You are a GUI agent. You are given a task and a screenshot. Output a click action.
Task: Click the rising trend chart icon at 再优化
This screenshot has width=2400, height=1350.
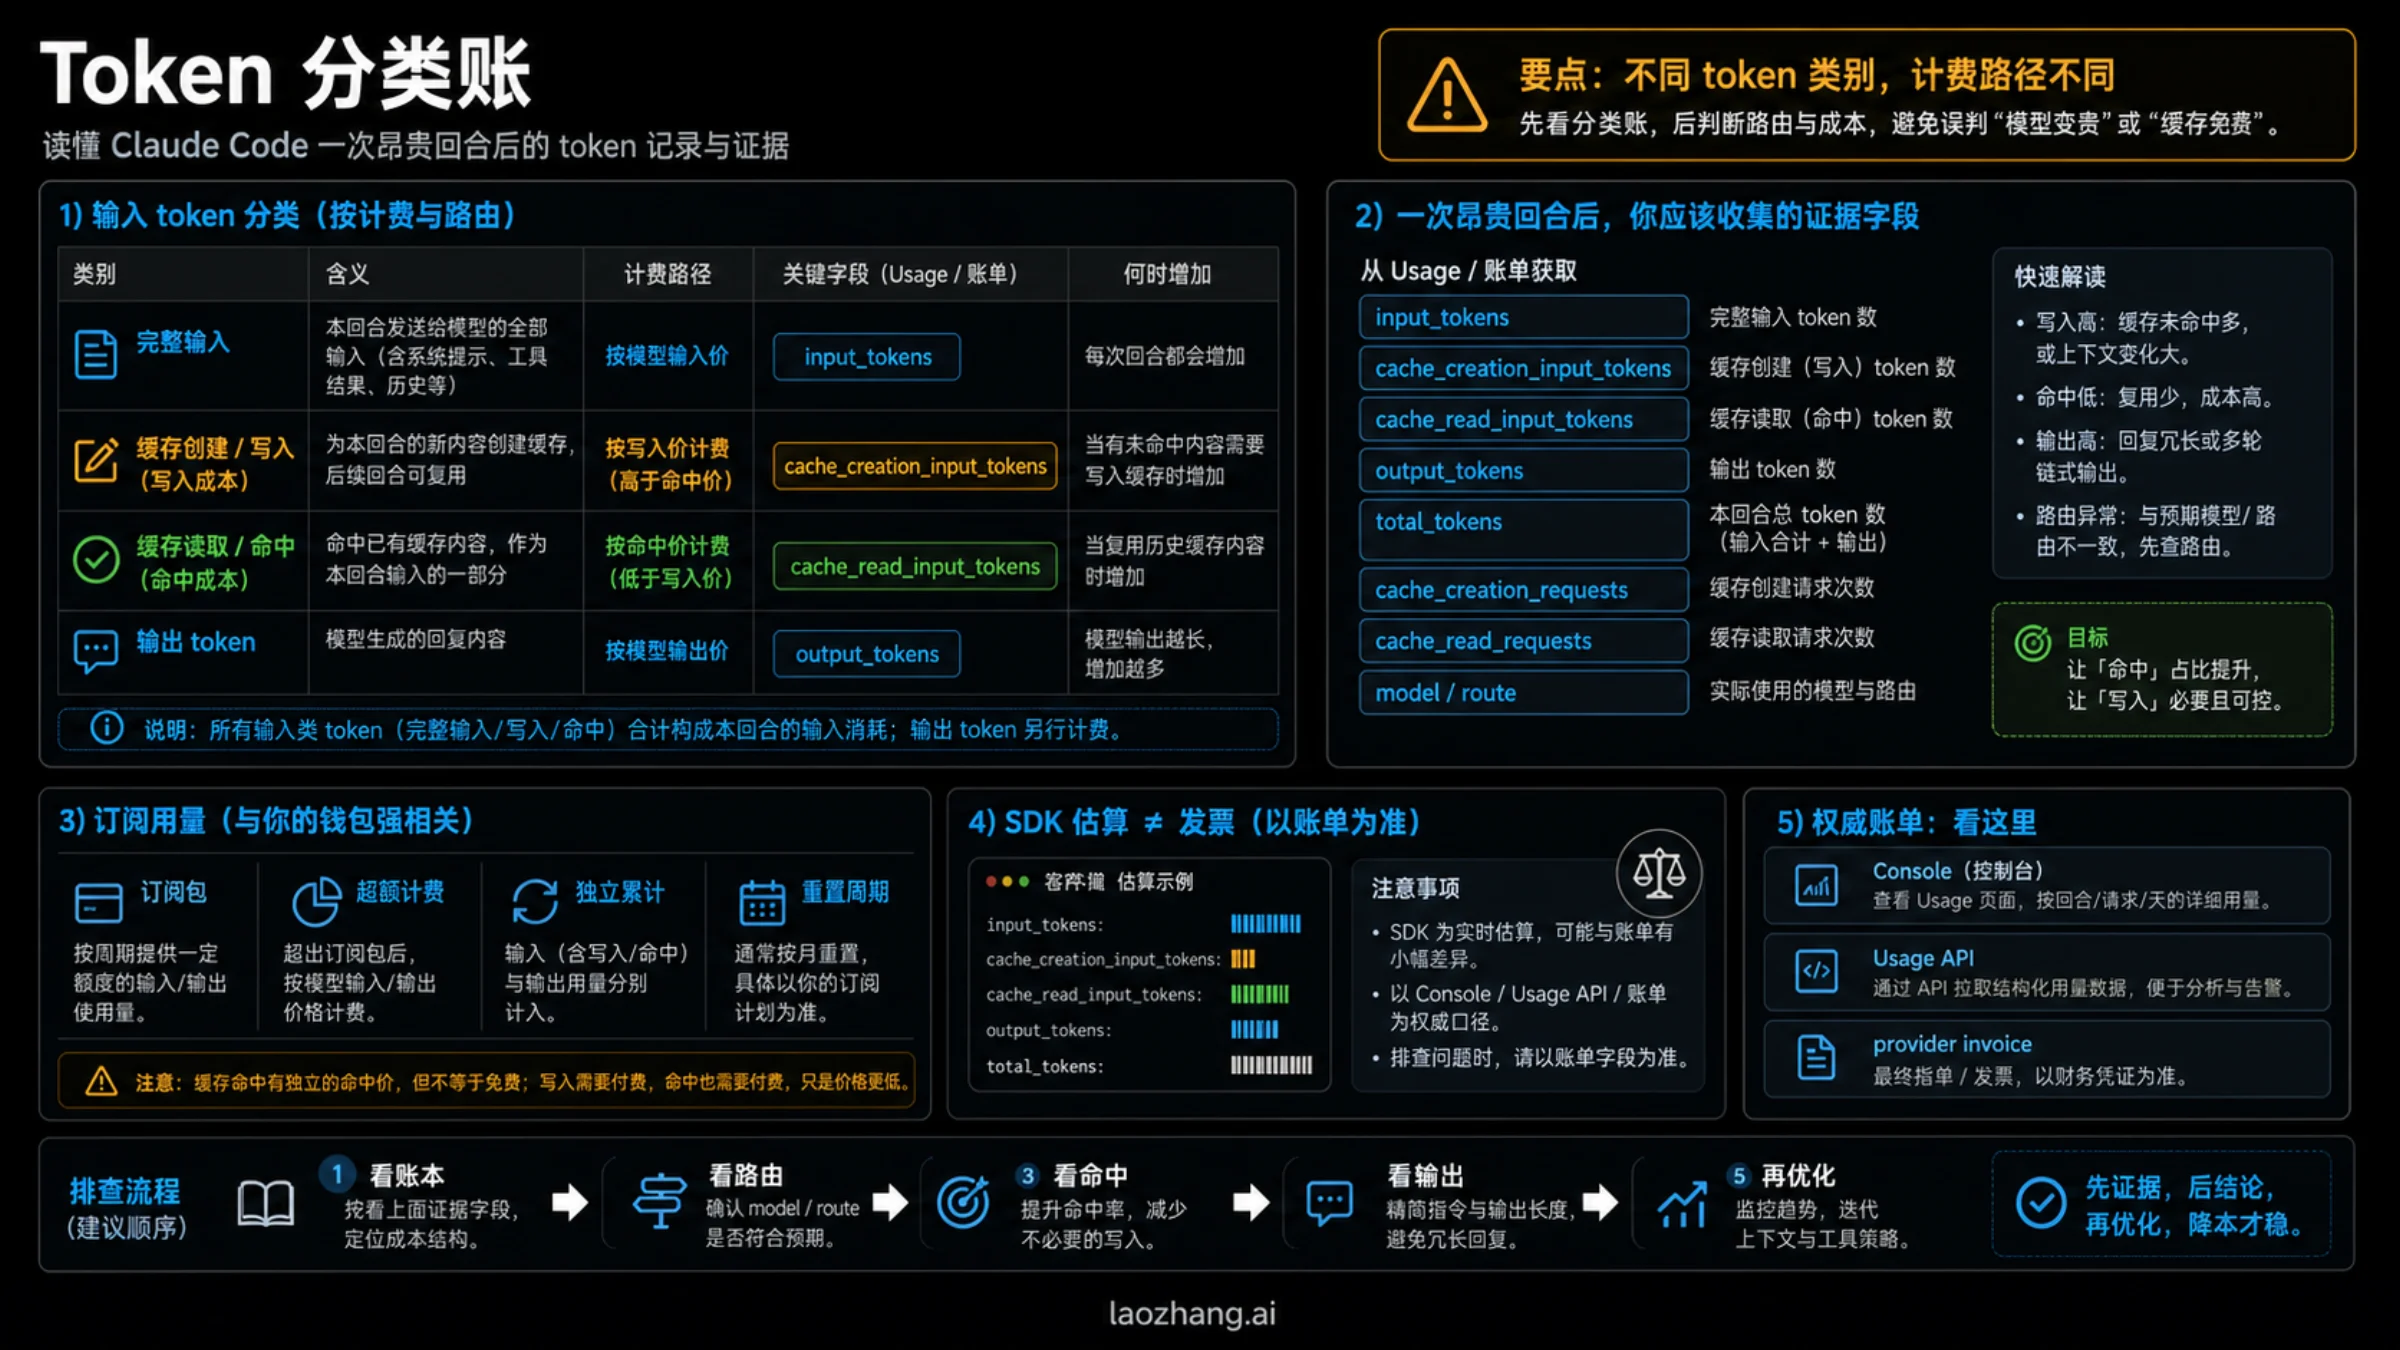pyautogui.click(x=1682, y=1203)
